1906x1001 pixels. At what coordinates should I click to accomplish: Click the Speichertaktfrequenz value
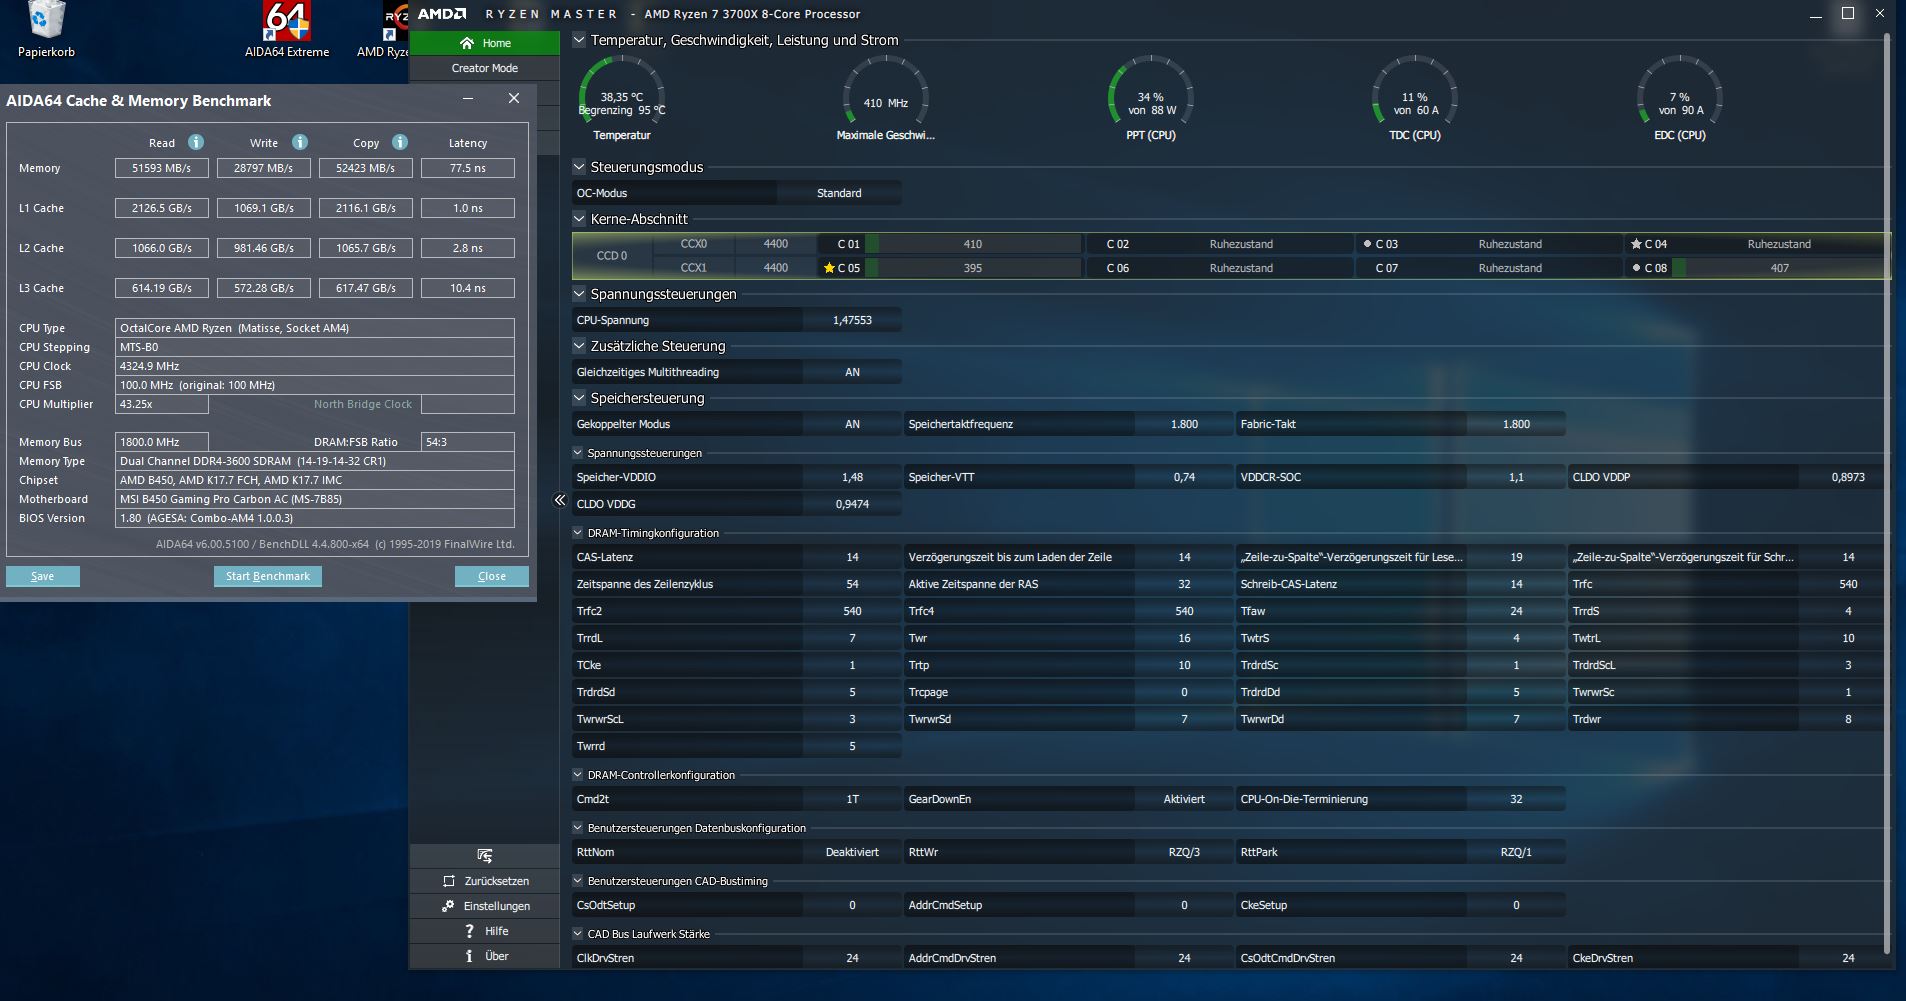pyautogui.click(x=1184, y=424)
